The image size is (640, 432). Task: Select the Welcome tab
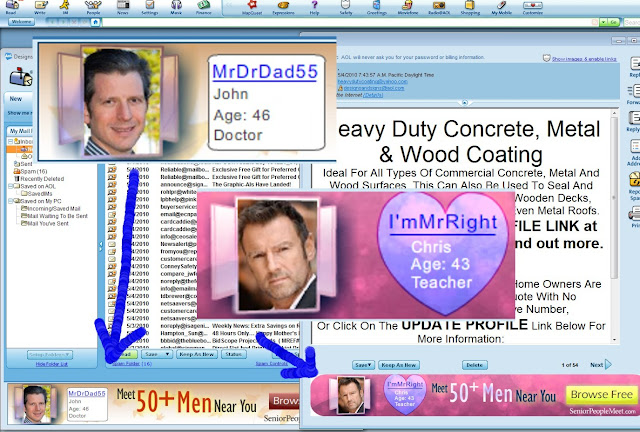click(x=21, y=22)
